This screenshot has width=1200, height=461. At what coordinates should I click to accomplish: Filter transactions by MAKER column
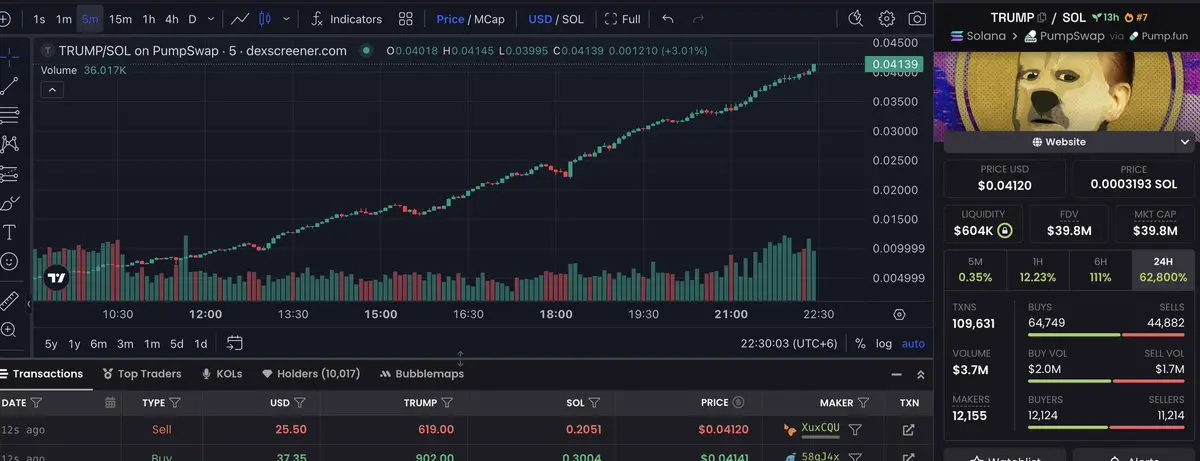(864, 403)
